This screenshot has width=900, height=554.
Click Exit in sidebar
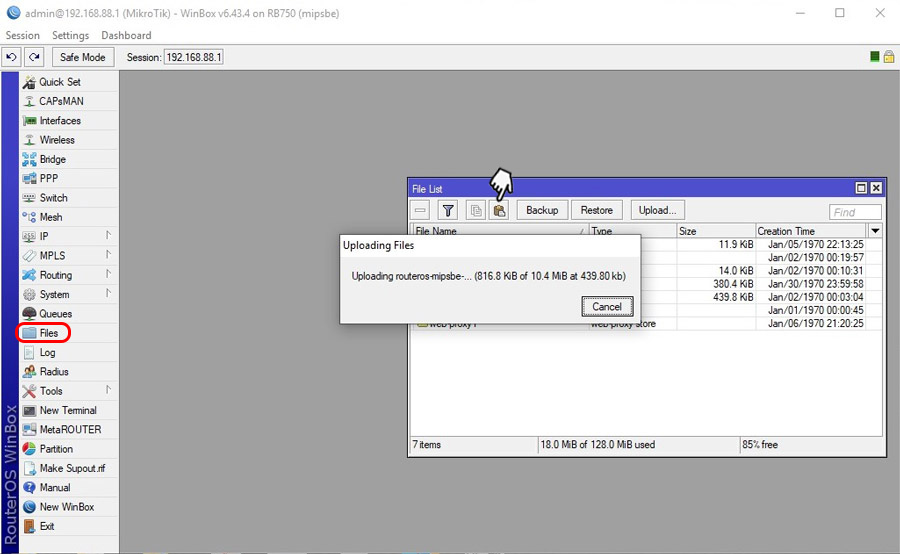[68, 526]
